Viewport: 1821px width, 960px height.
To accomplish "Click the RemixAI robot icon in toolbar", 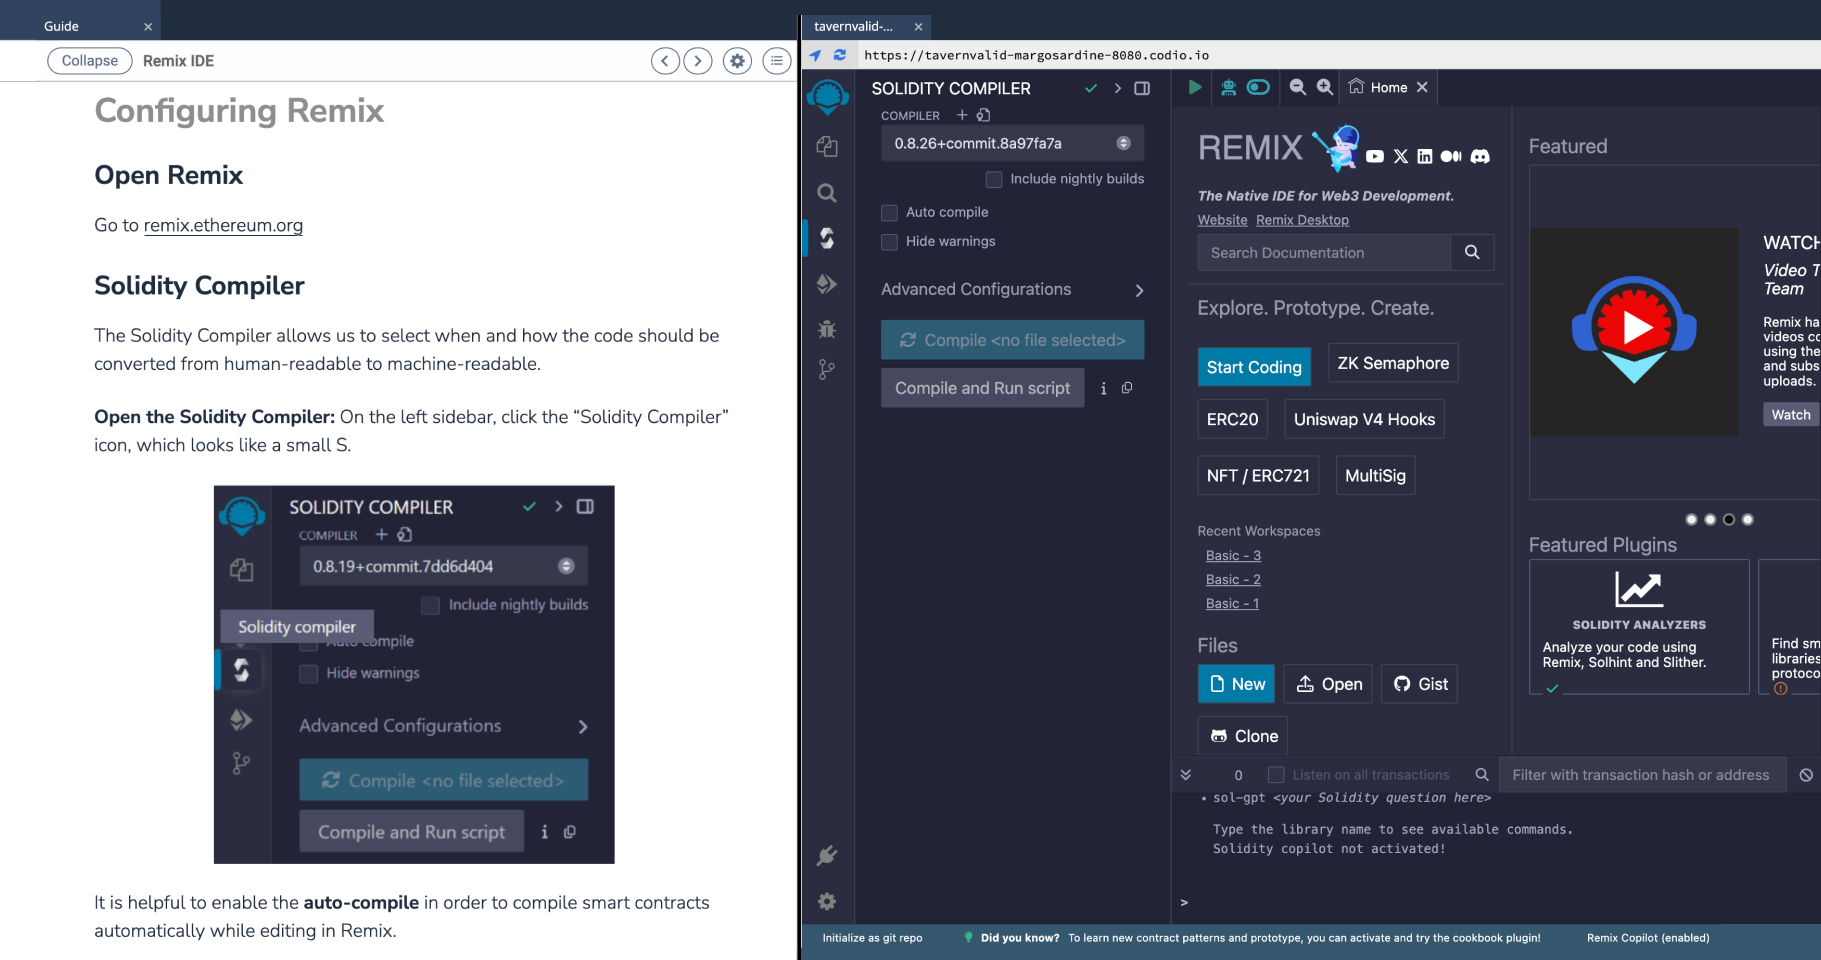I will tap(1229, 87).
